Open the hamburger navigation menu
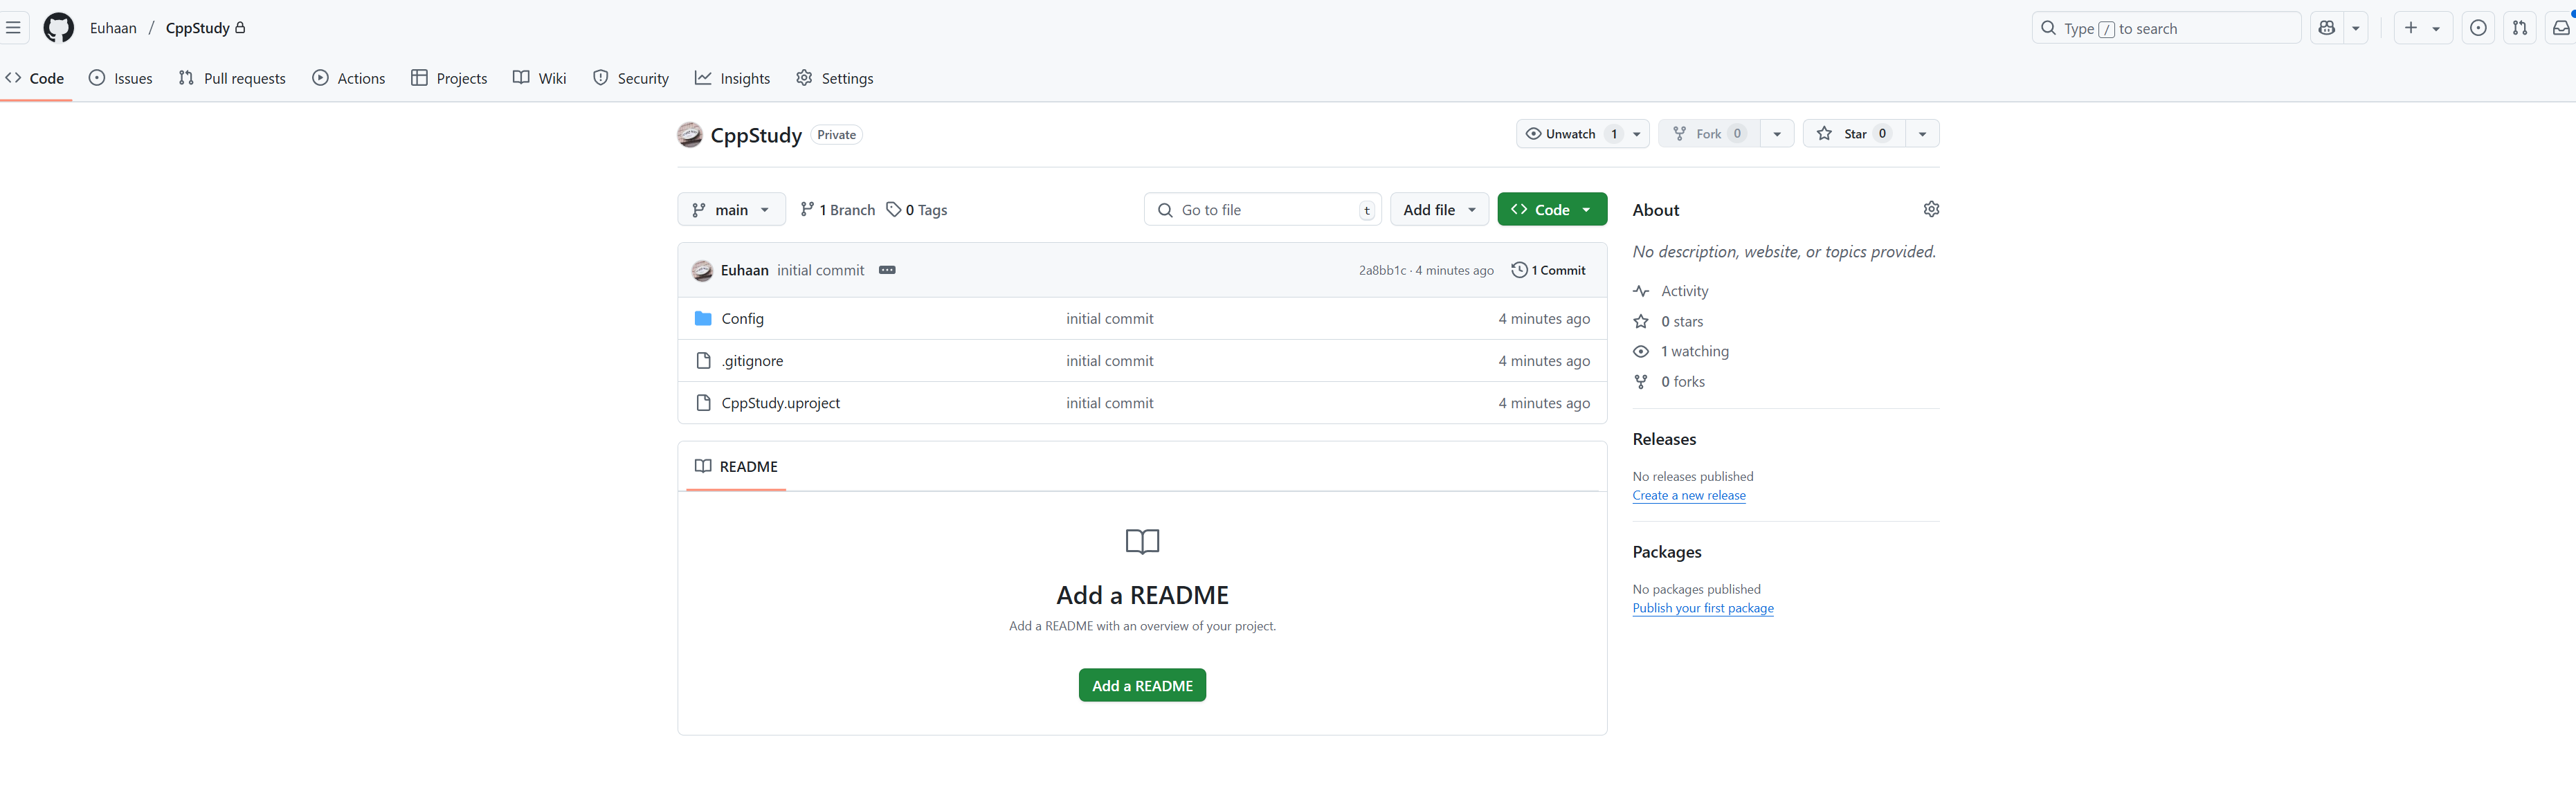The height and width of the screenshot is (786, 2576). pos(13,28)
